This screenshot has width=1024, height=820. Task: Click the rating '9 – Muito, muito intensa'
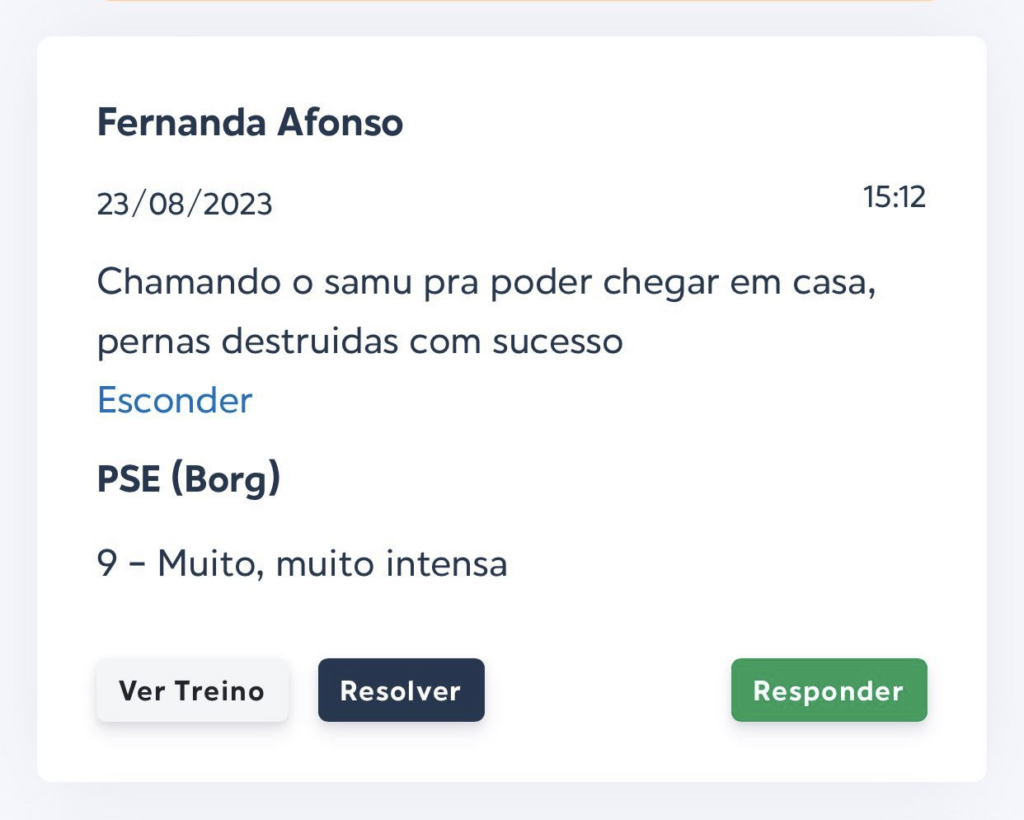[302, 564]
